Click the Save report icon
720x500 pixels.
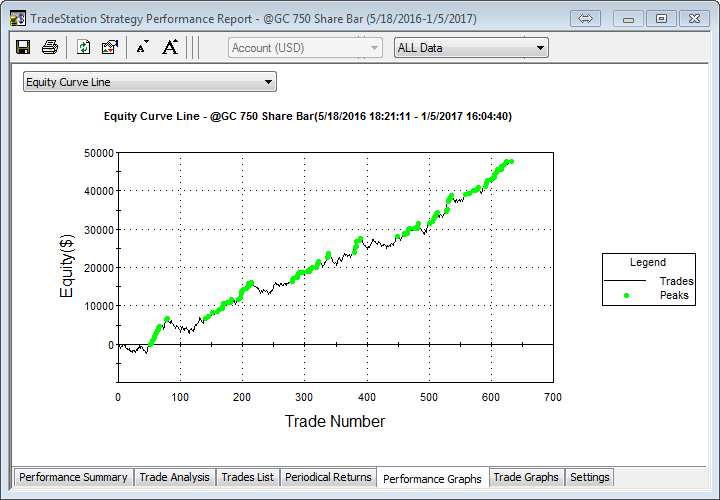[23, 47]
